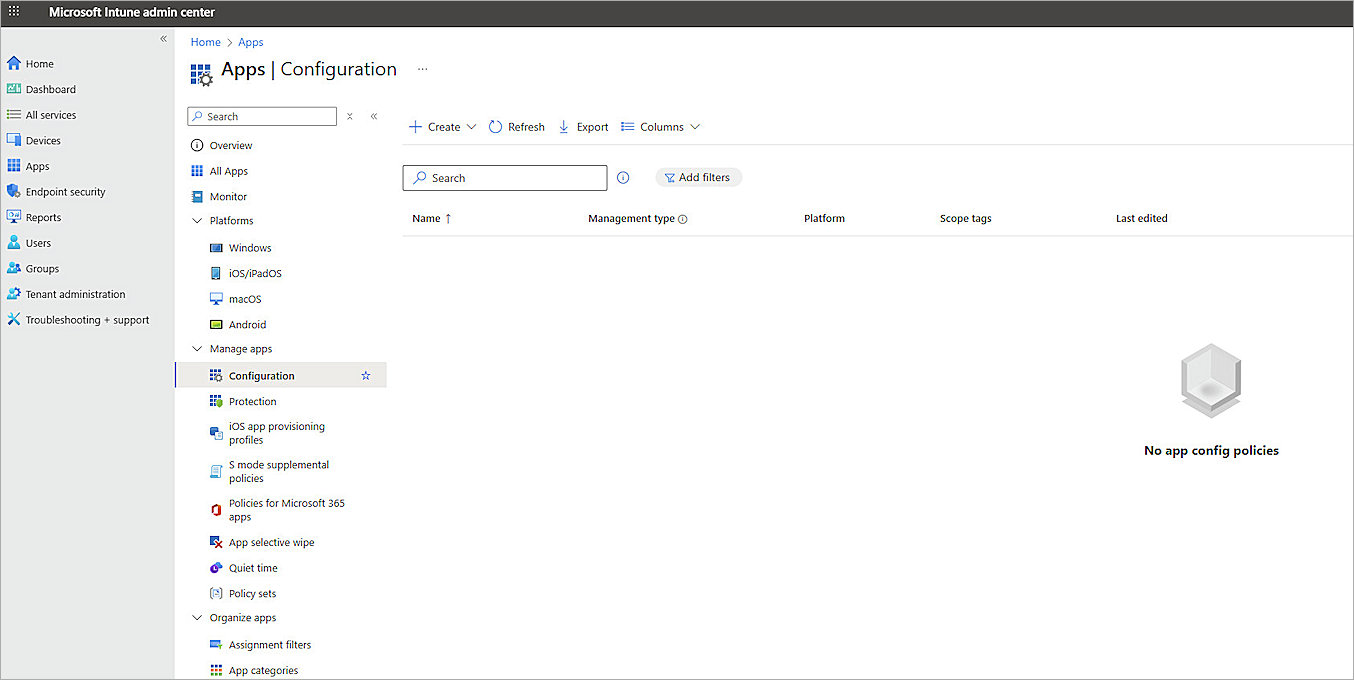Screen dimensions: 1354x680
Task: Click the Reports icon in left navigation
Action: [x=14, y=217]
